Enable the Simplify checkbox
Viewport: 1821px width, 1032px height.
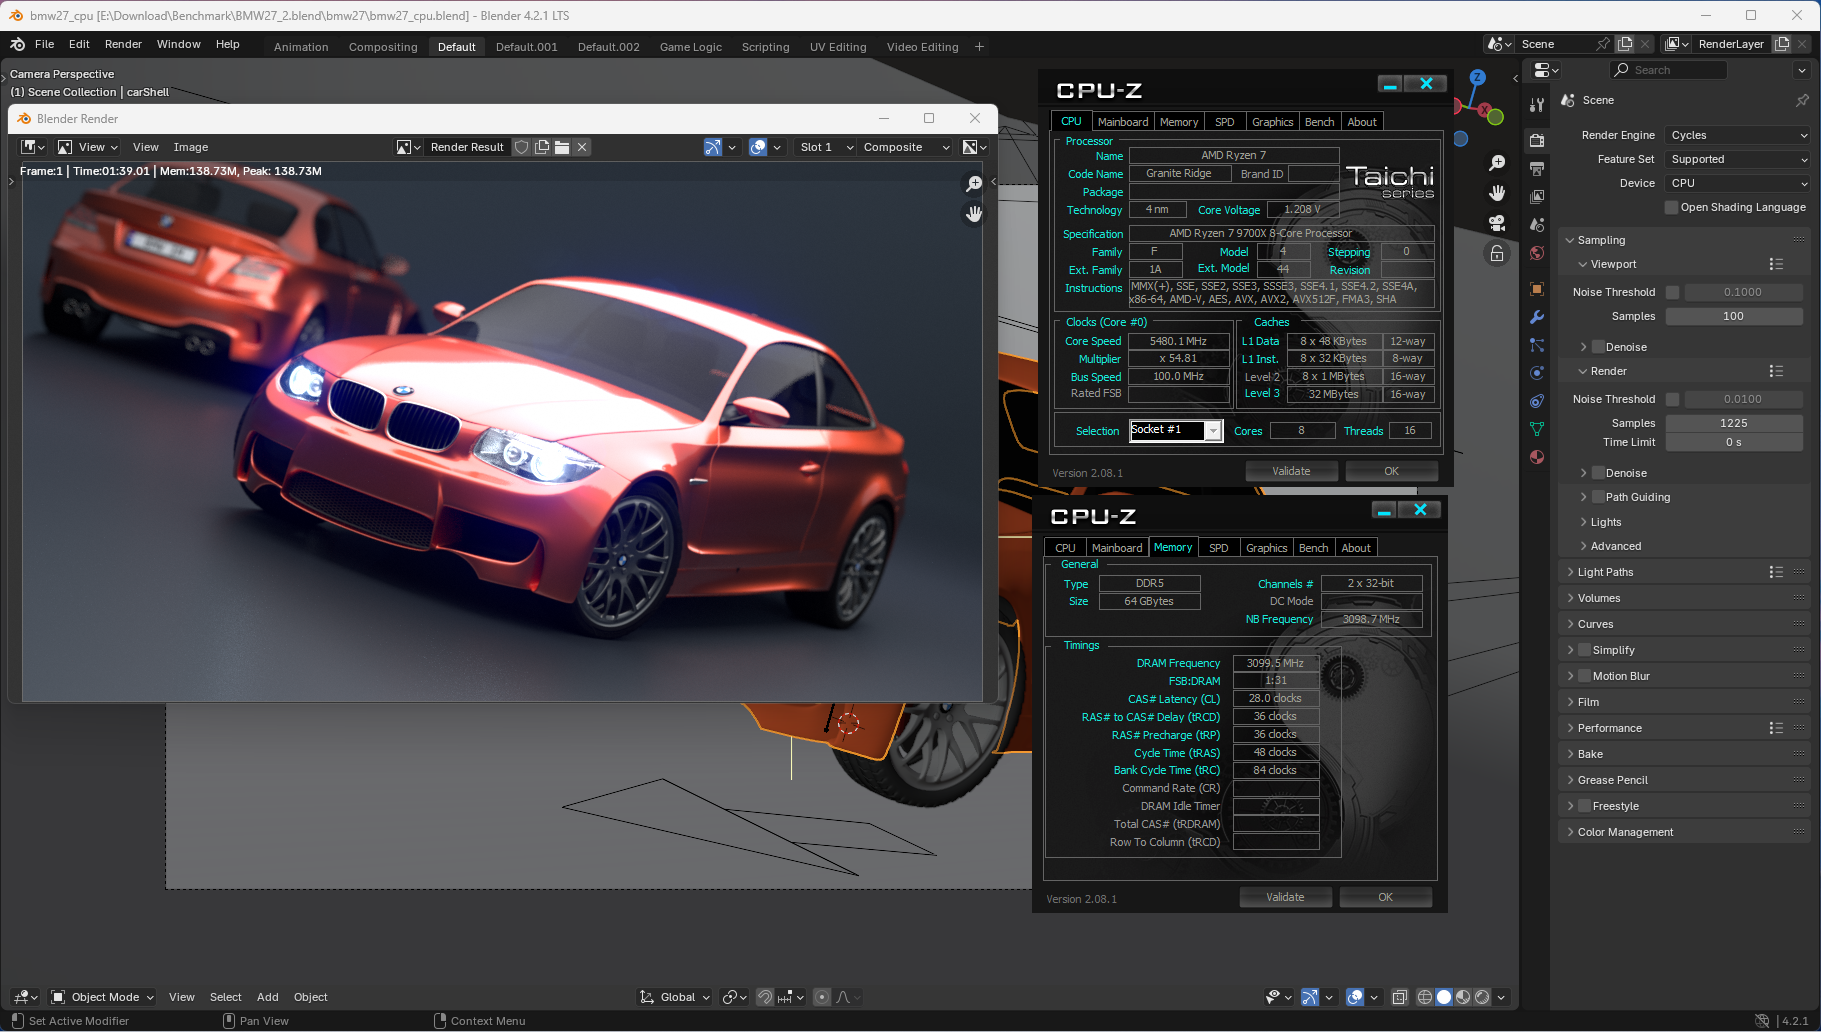click(1584, 650)
